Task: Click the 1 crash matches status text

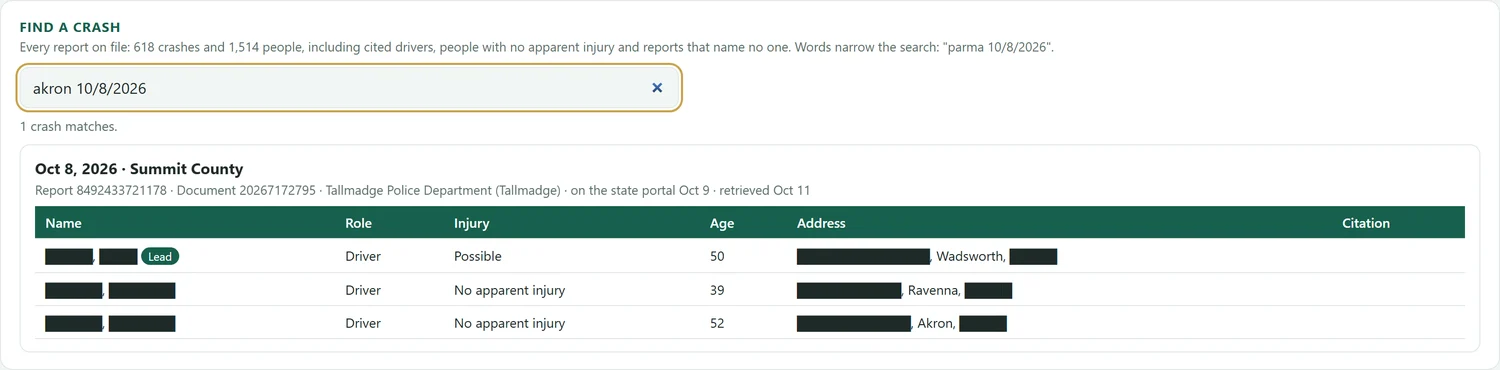Action: [69, 127]
